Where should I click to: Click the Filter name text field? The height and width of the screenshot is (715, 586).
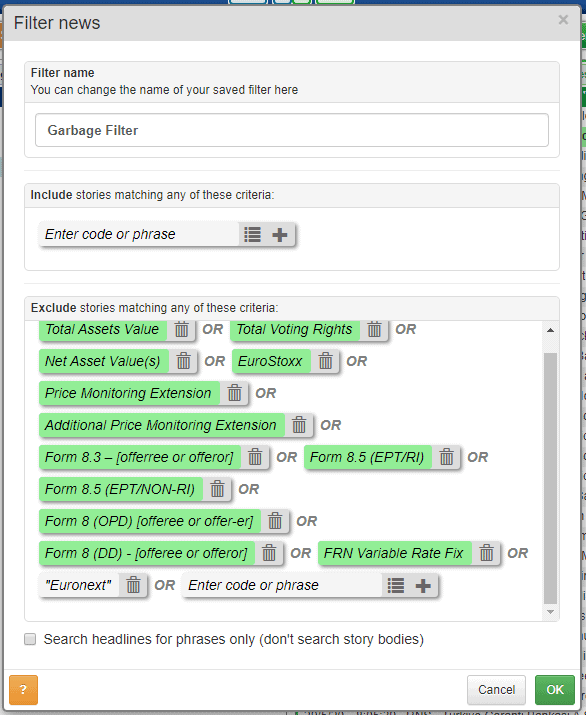tap(292, 130)
